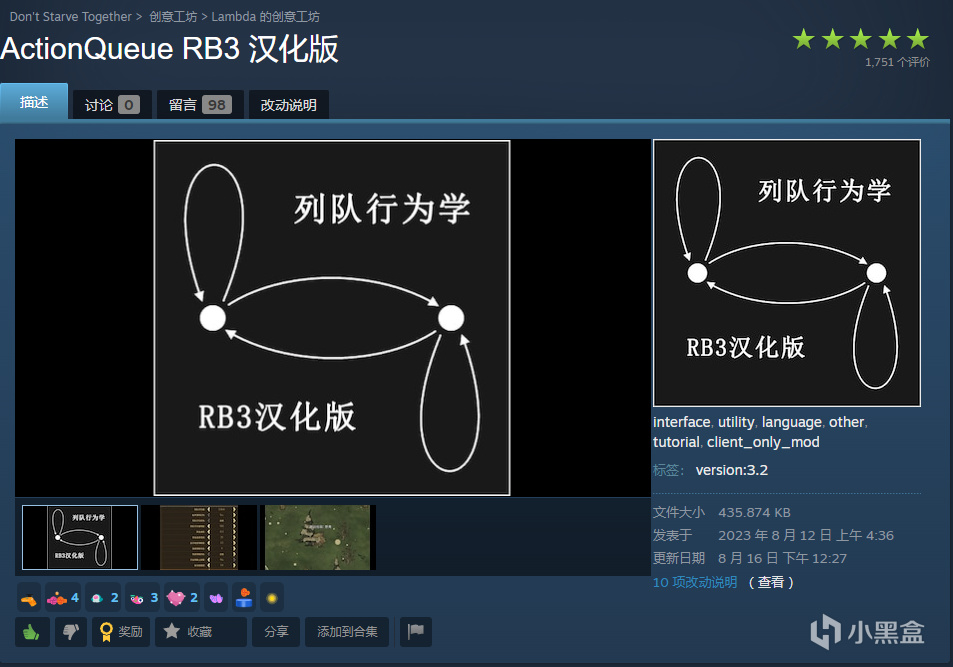Select the second settings-list screenshot thumbnail
The width and height of the screenshot is (953, 667).
[199, 537]
